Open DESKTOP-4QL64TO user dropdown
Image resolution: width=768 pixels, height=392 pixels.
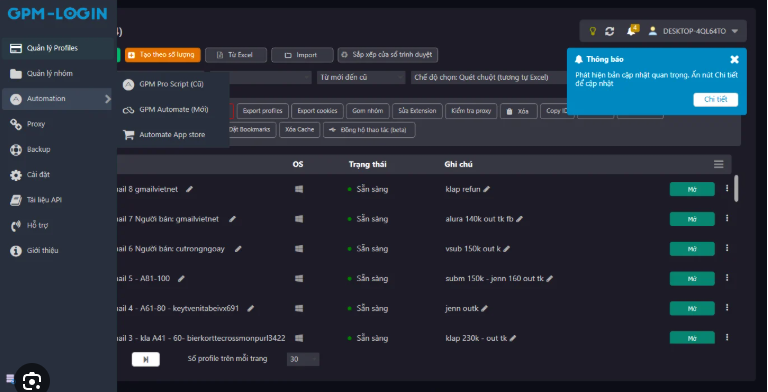coord(694,31)
